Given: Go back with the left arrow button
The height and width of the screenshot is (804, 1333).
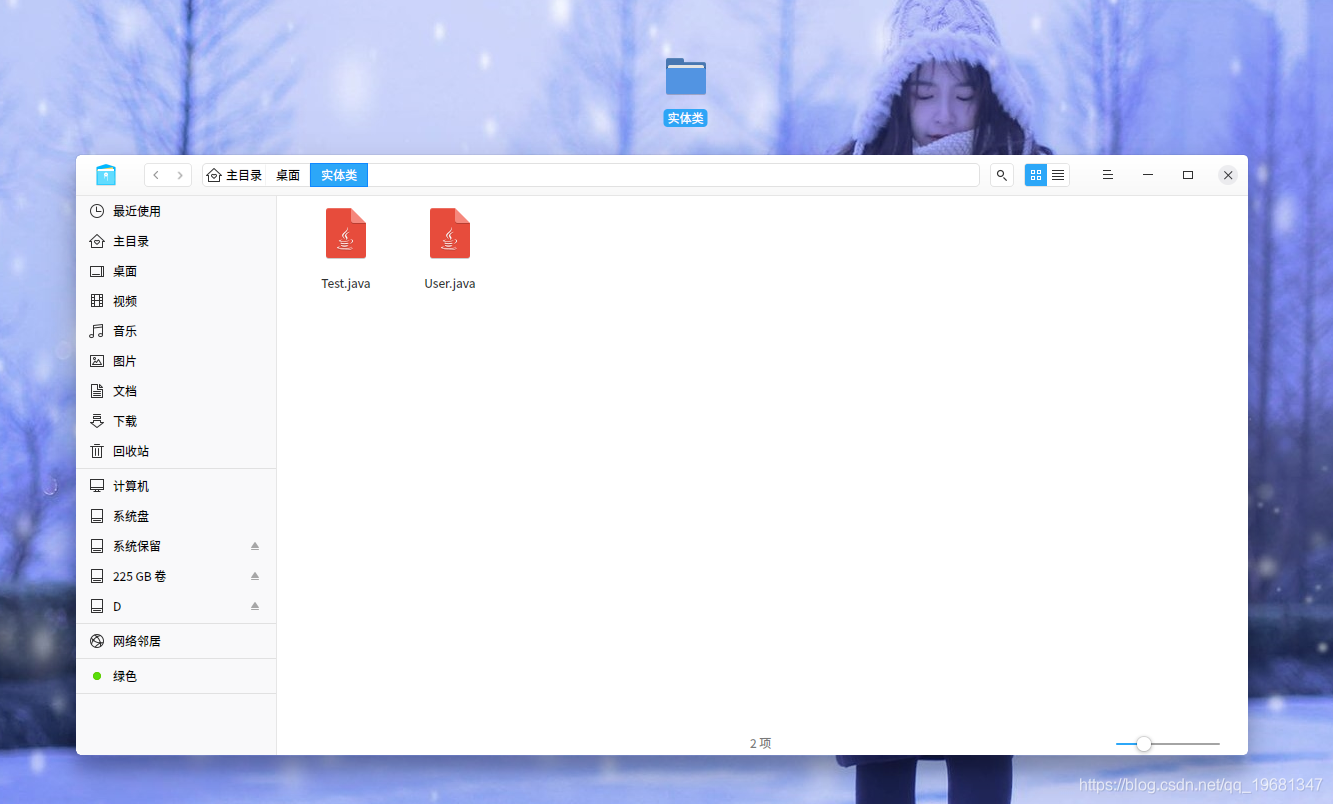Looking at the screenshot, I should [156, 175].
